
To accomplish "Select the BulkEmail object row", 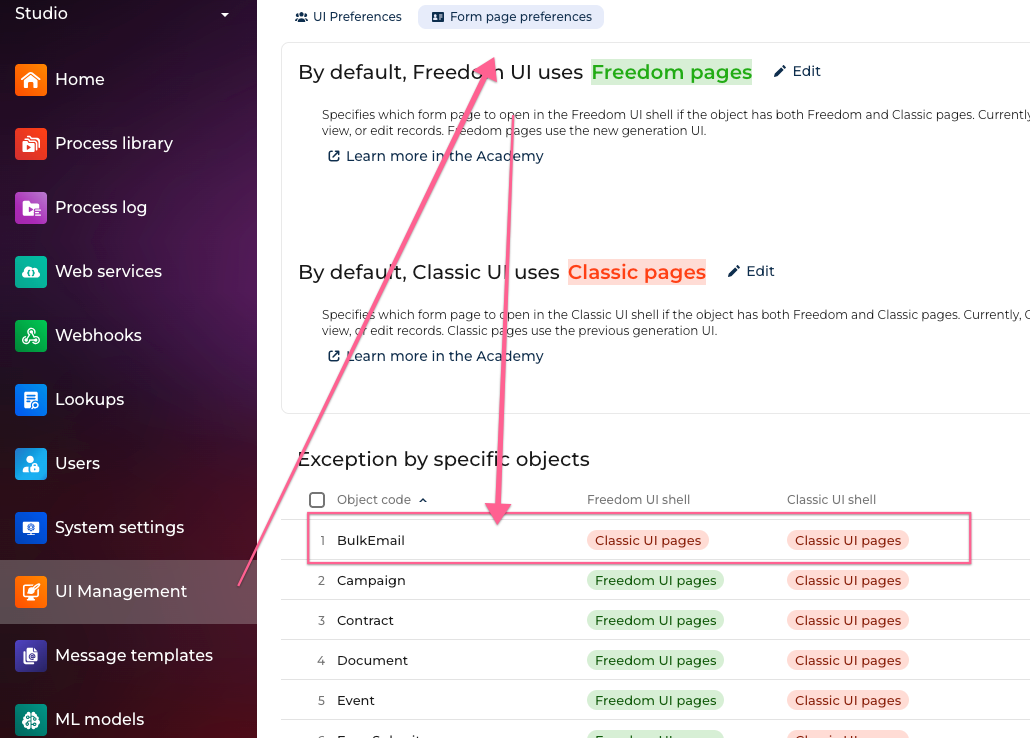I will [371, 540].
